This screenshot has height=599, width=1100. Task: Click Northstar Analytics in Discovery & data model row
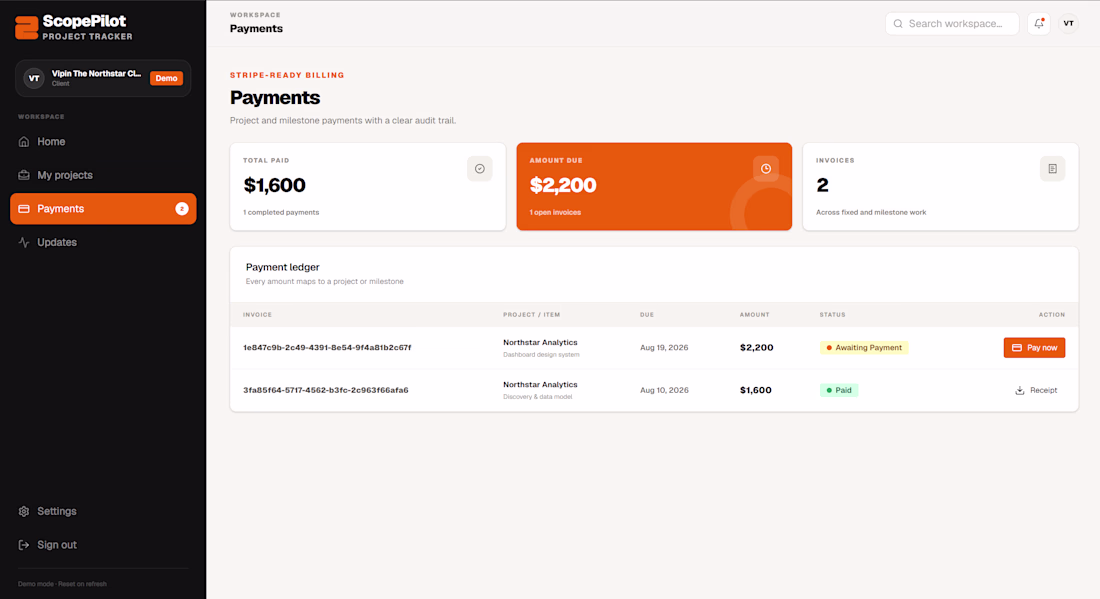pyautogui.click(x=540, y=384)
